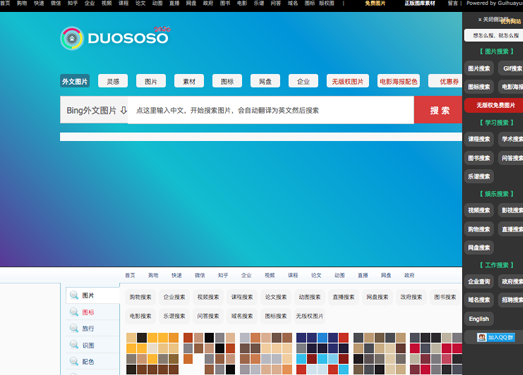Click the 【工作搜索】 sidebar heading
This screenshot has width=523, height=375.
496,265
